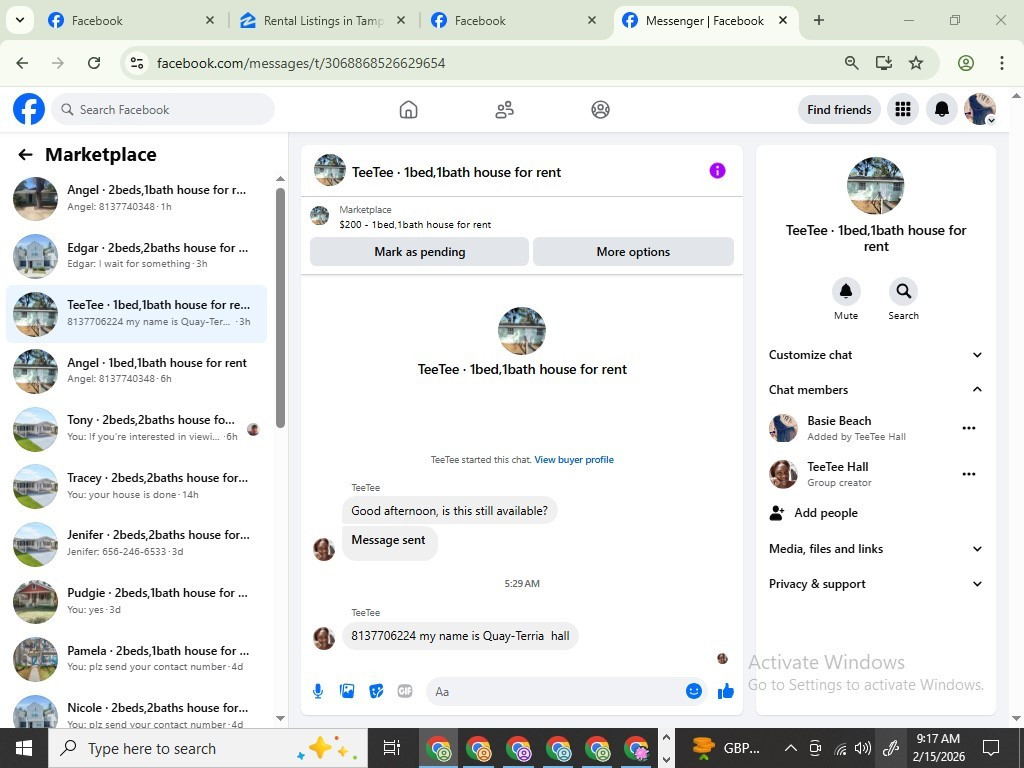Open the GIF picker icon
The height and width of the screenshot is (768, 1024).
pyautogui.click(x=405, y=691)
